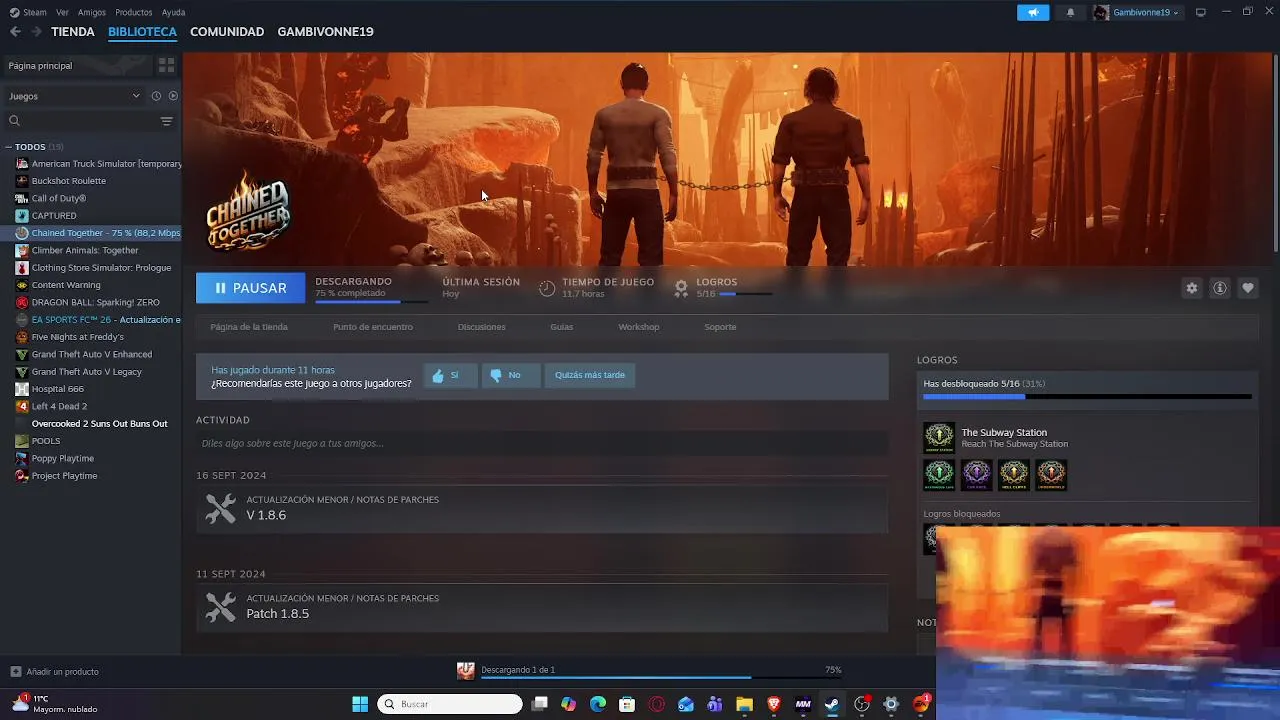Click Windows taskbar Buscar search box
The width and height of the screenshot is (1280, 720).
point(450,704)
